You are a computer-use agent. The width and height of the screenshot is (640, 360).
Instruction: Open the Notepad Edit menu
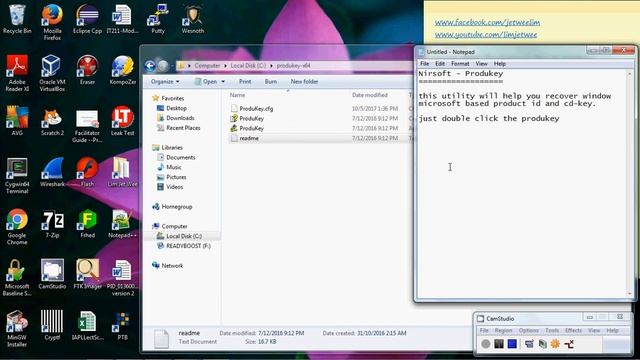click(440, 64)
